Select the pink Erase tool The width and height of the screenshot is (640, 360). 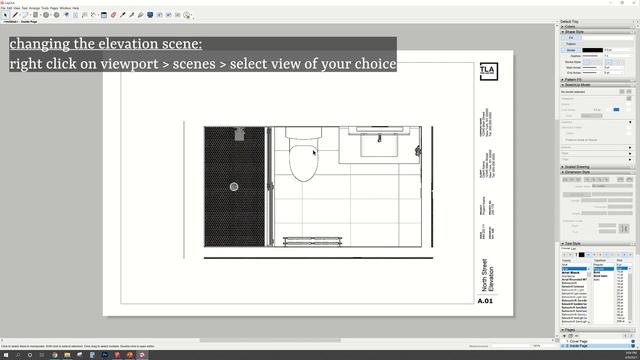tap(113, 15)
